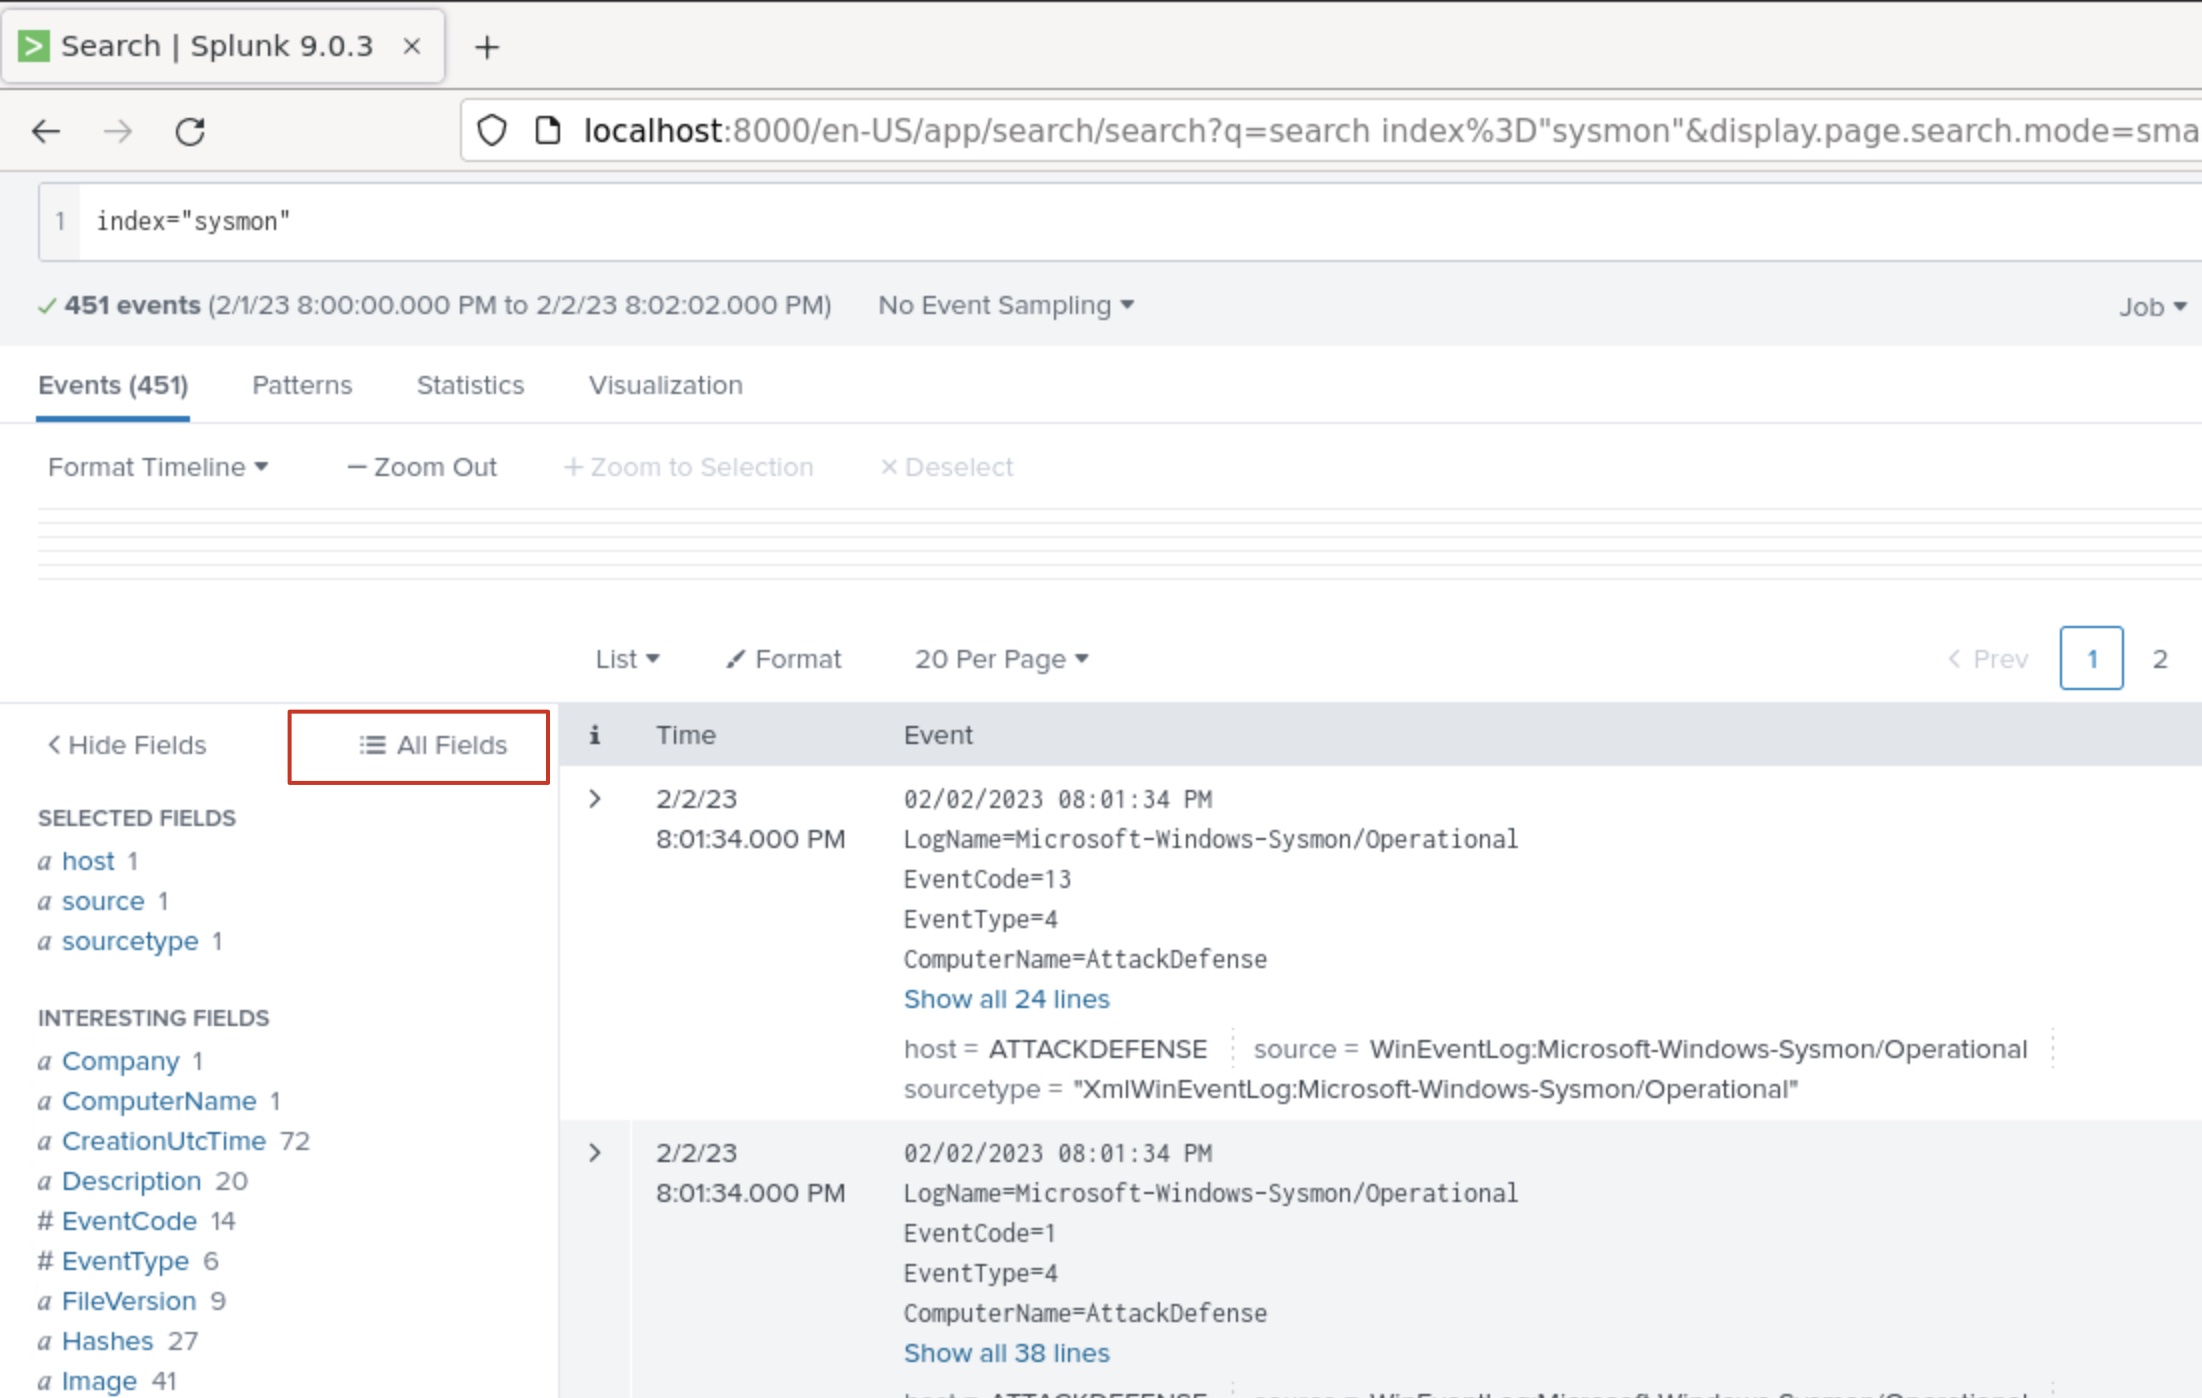This screenshot has height=1398, width=2202.
Task: Open the ComputerName interesting field
Action: (159, 1101)
